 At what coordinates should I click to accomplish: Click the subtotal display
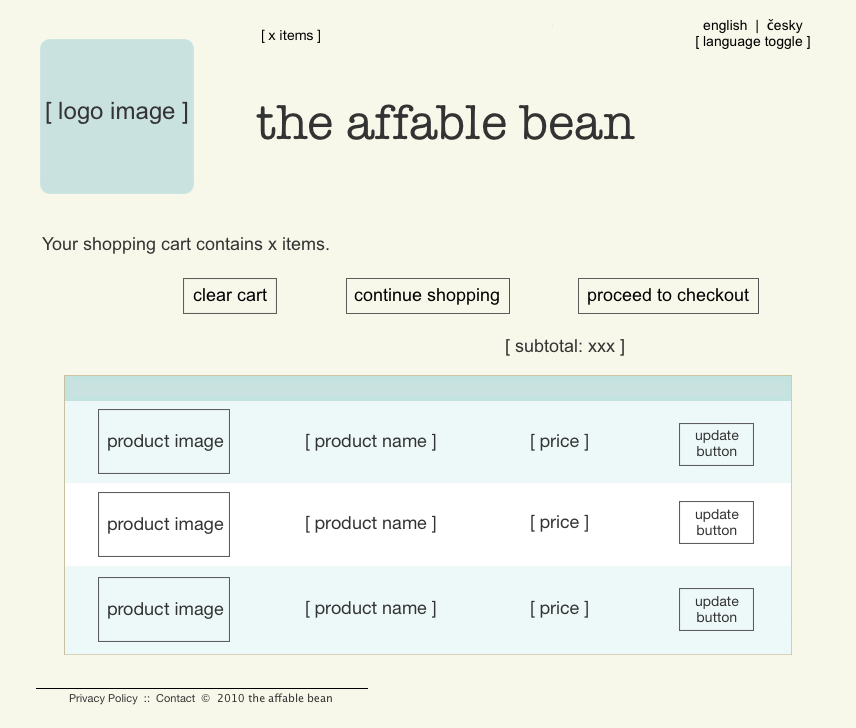[x=565, y=346]
